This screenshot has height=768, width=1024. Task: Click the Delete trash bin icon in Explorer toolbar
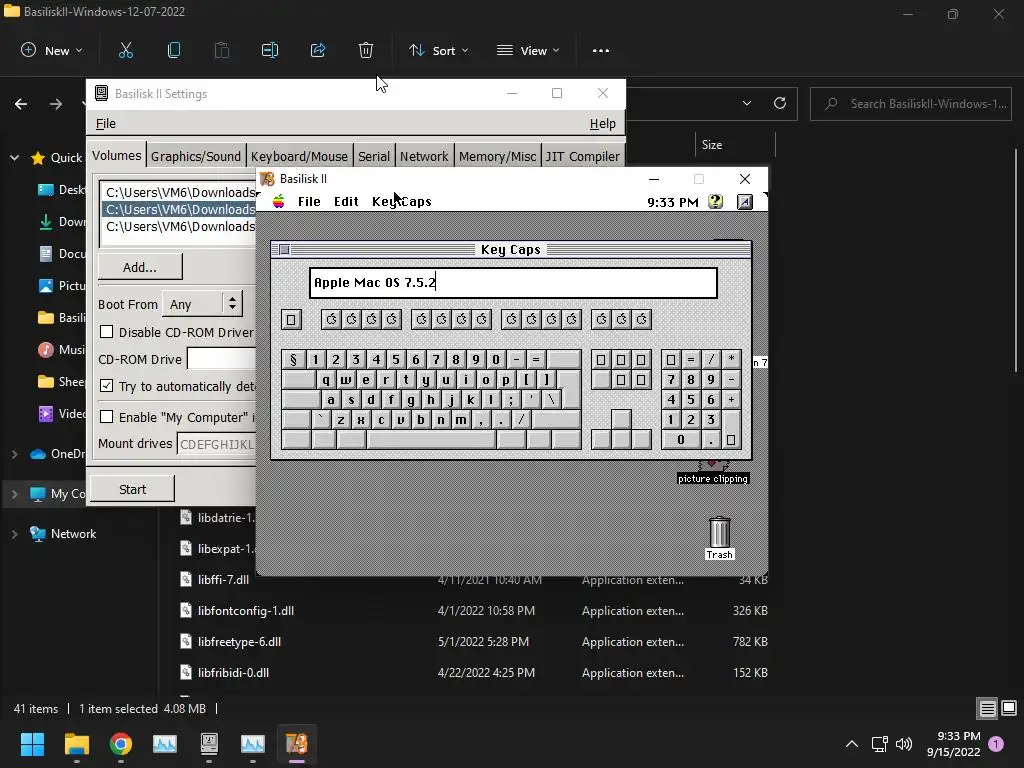pyautogui.click(x=366, y=50)
